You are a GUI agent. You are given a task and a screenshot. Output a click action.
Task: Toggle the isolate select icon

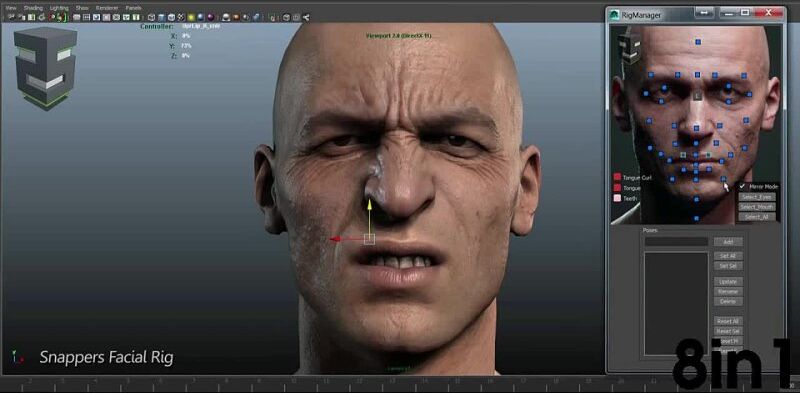[x=272, y=17]
